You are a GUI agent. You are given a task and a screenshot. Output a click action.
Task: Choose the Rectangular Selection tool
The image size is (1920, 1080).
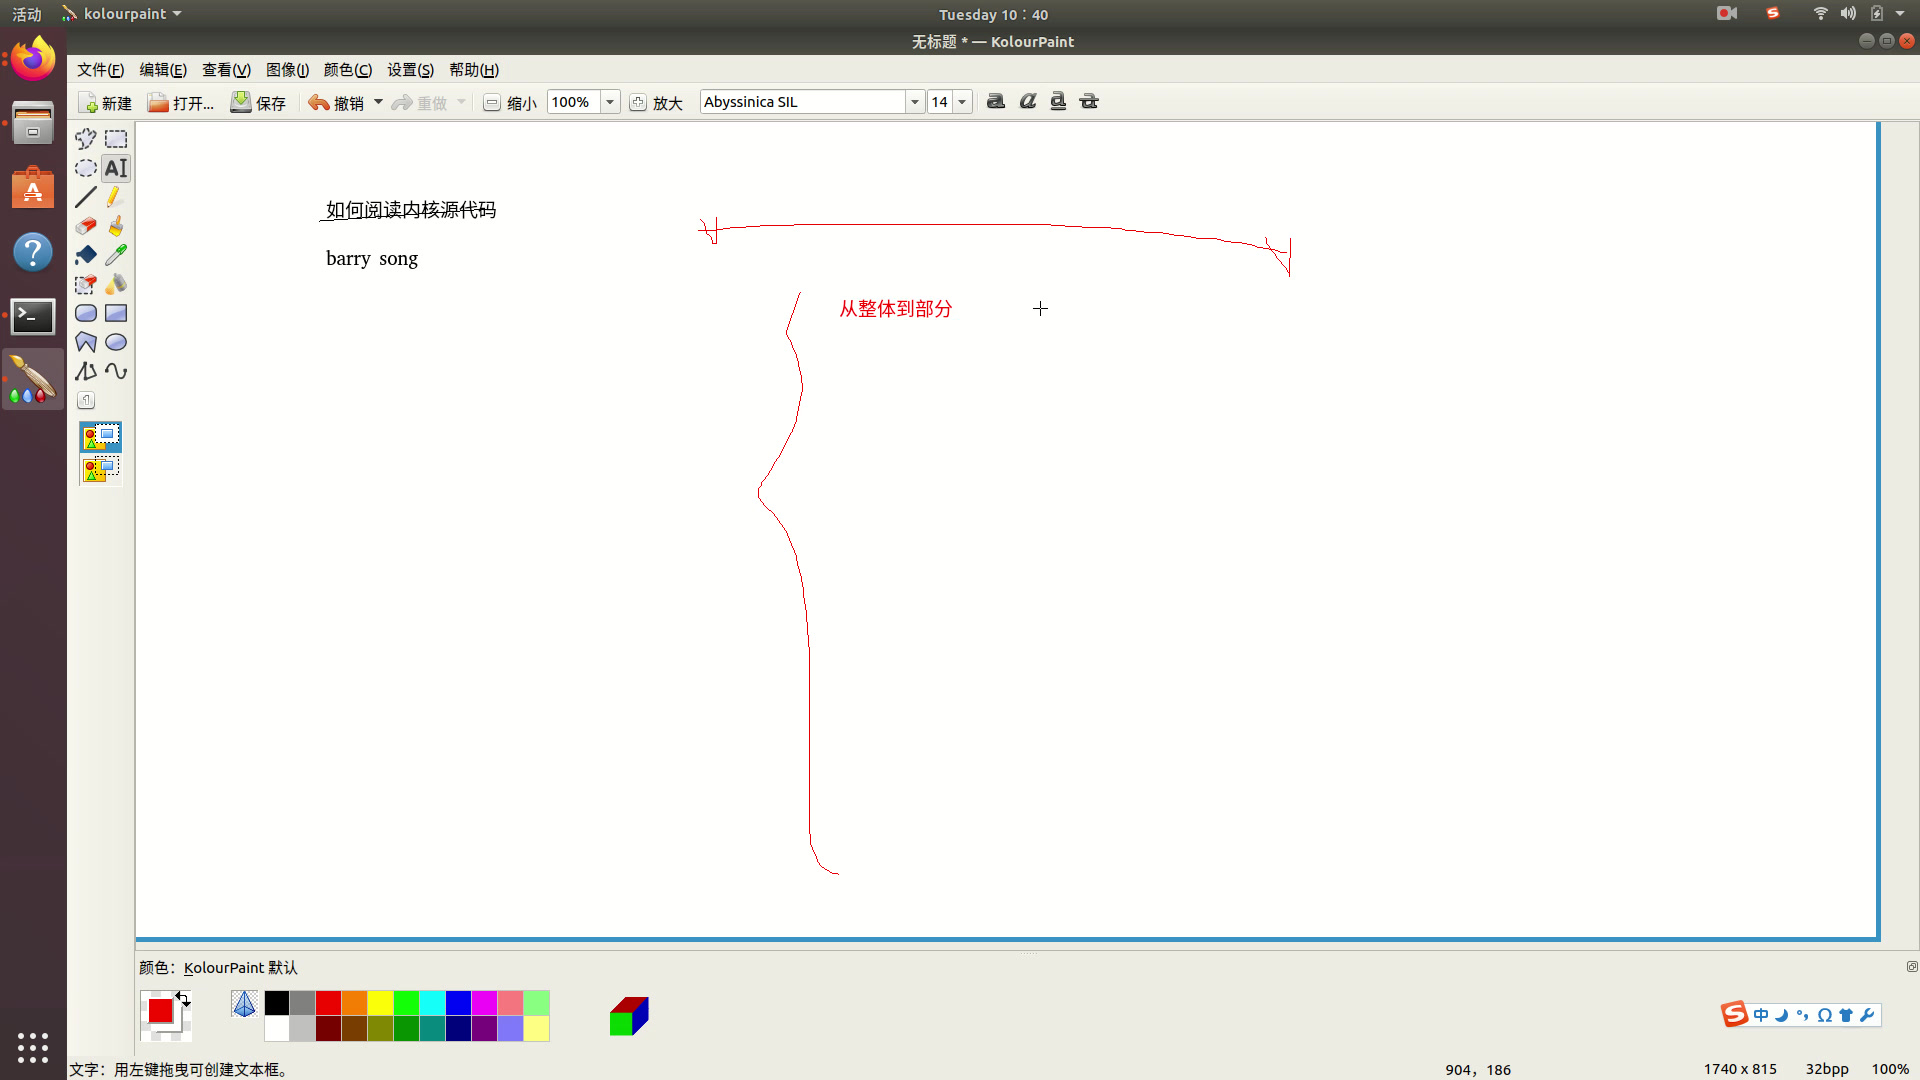tap(116, 139)
